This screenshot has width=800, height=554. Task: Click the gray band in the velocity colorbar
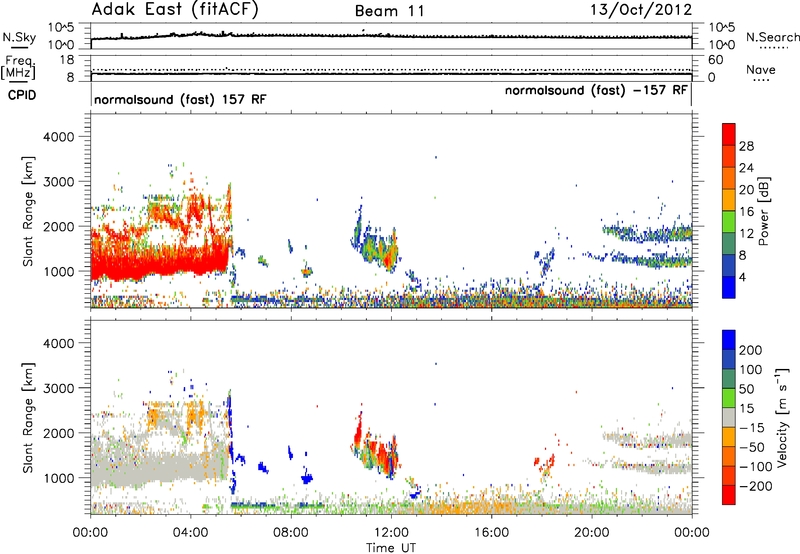(x=729, y=417)
